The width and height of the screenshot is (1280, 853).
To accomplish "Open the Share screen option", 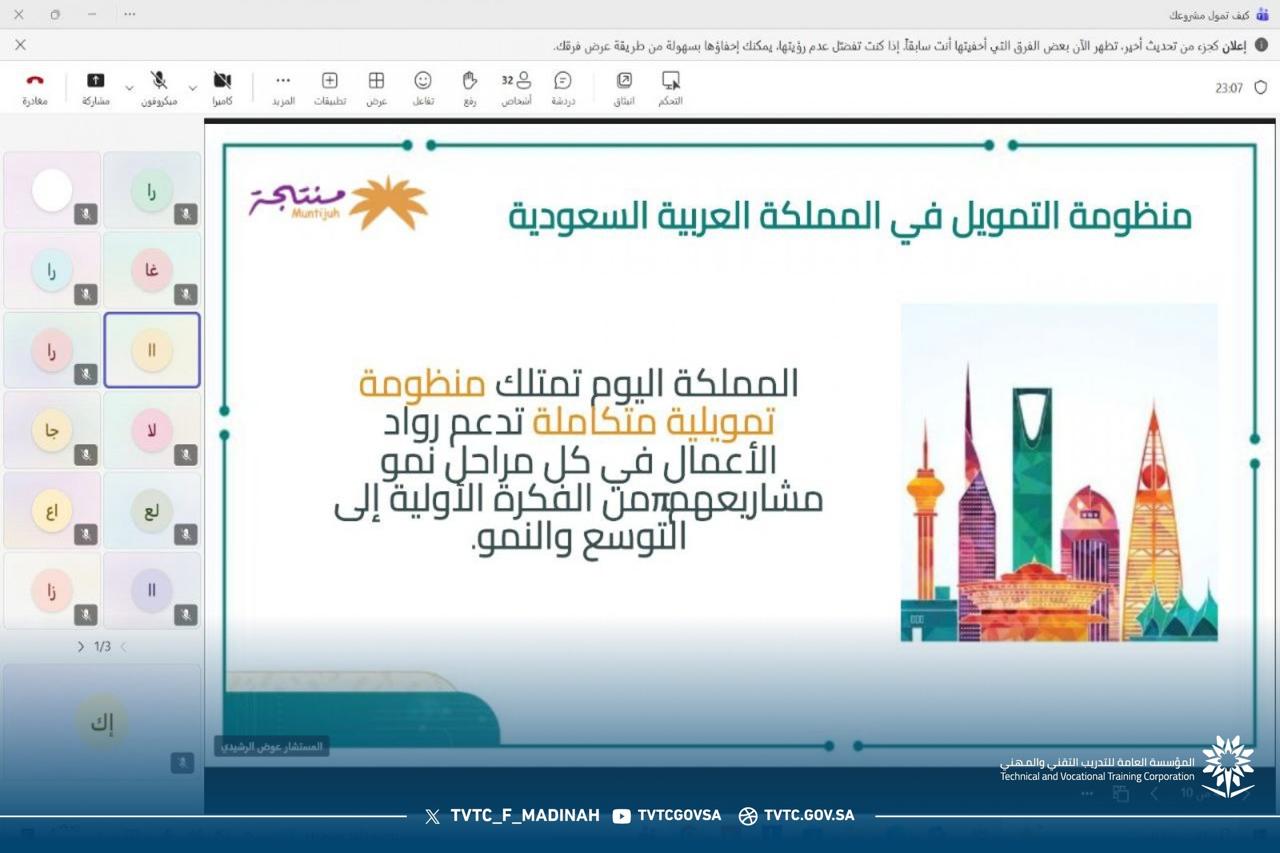I will click(x=96, y=88).
